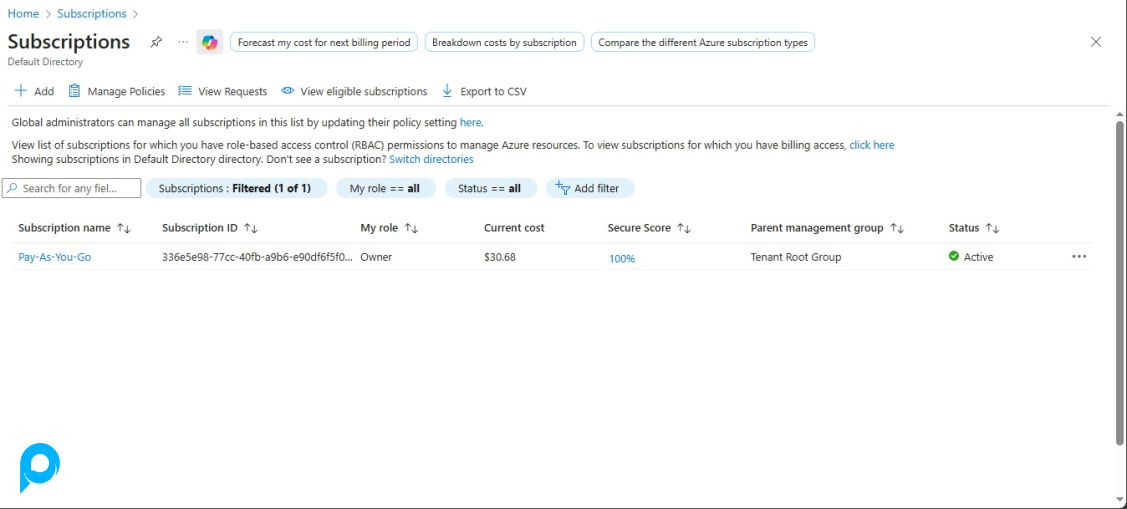The width and height of the screenshot is (1127, 509).
Task: Open the Pay-As-You-Go subscription
Action: click(55, 257)
